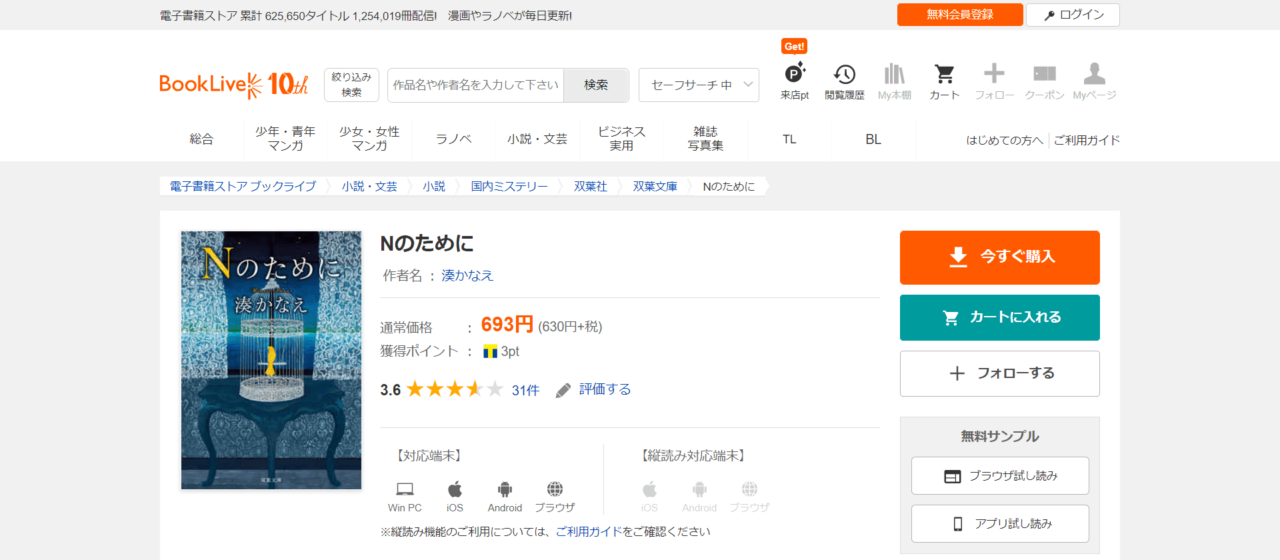Click the Nのために book cover thumbnail
1280x560 pixels.
(x=271, y=360)
